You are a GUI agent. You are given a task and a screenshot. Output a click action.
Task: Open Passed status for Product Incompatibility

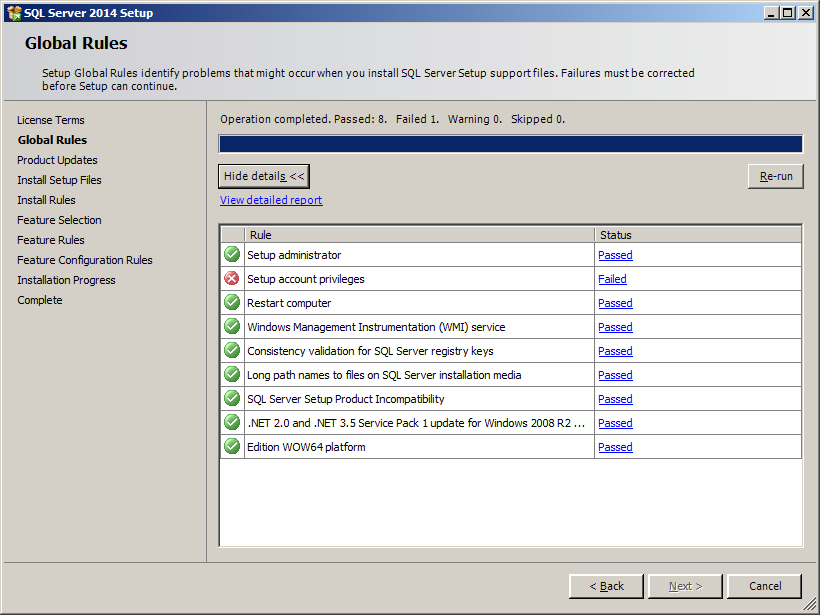pos(615,400)
